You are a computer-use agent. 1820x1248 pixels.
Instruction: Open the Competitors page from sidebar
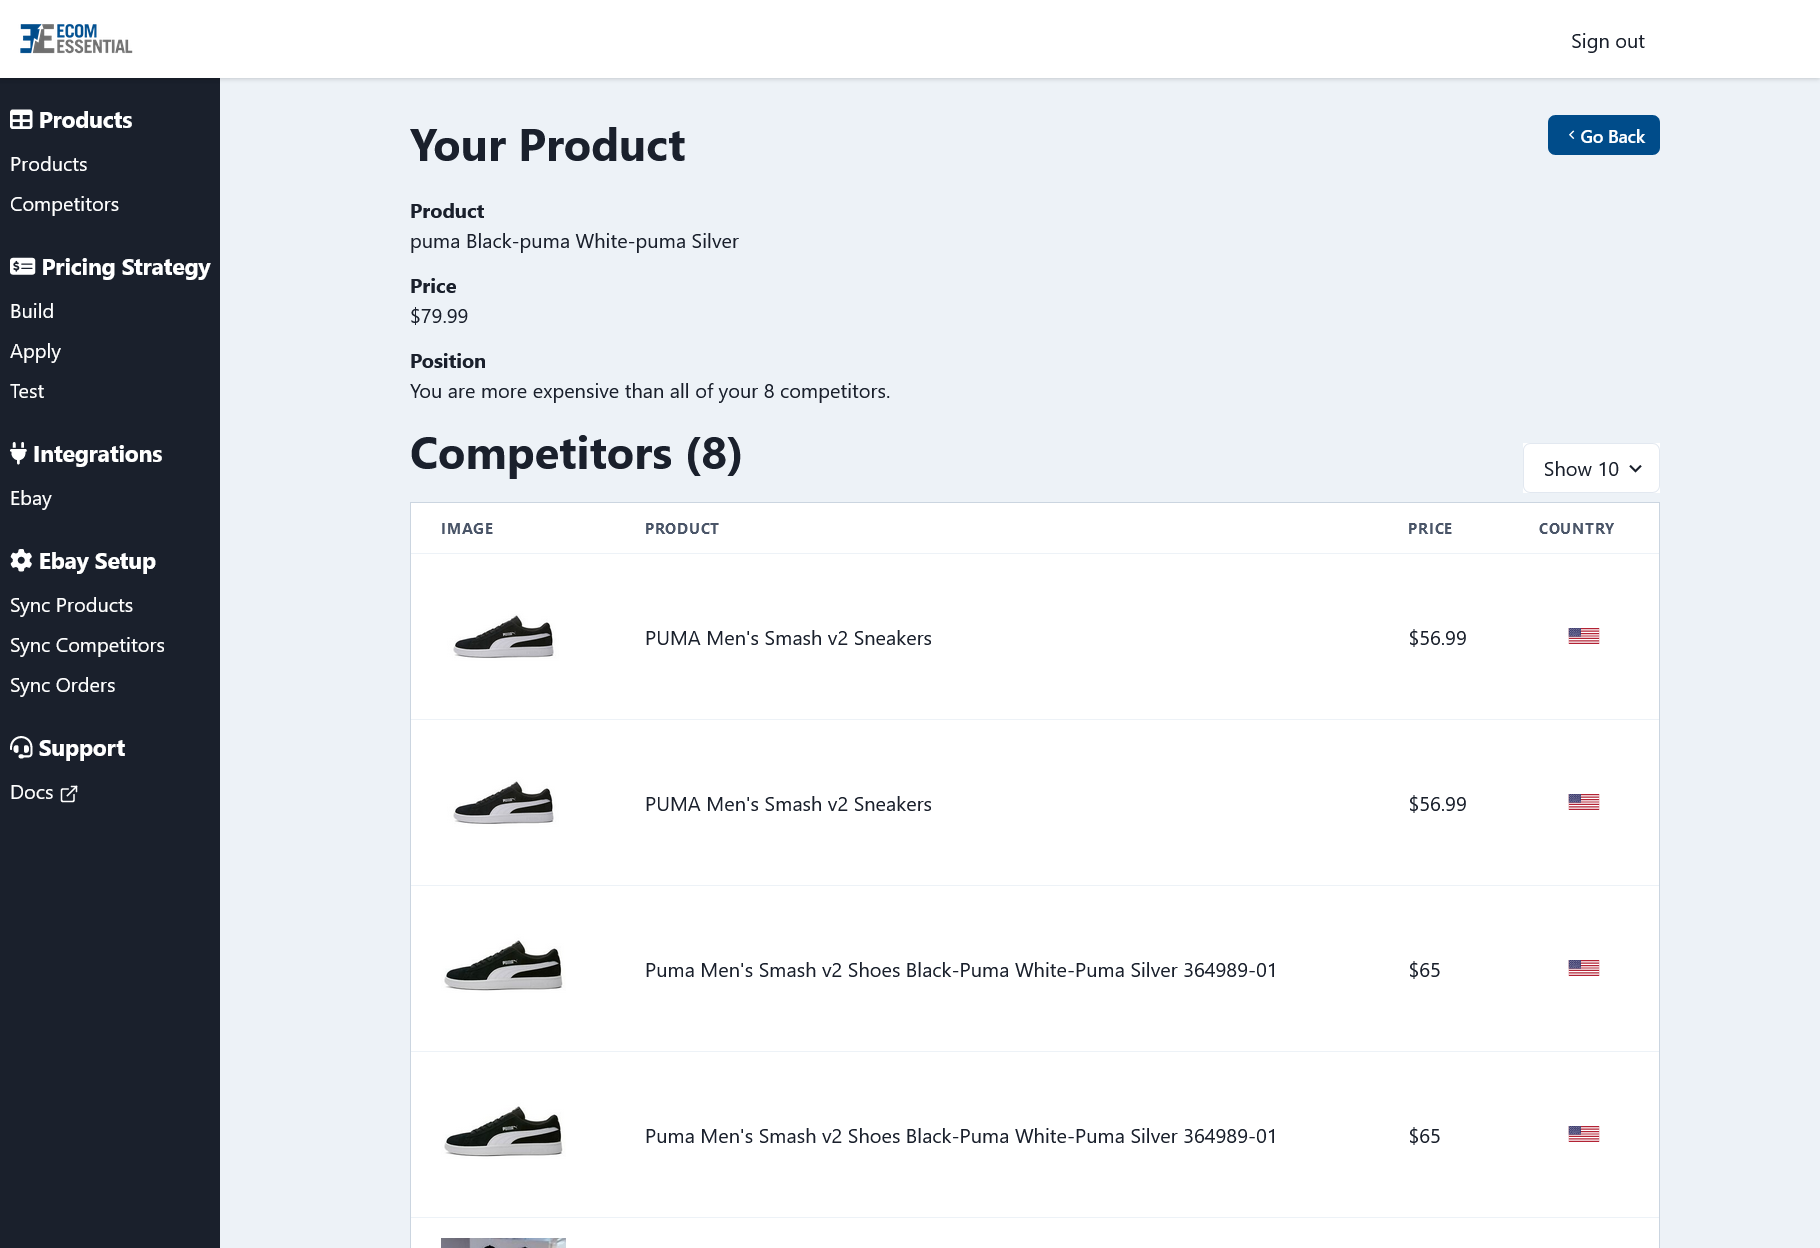tap(64, 203)
